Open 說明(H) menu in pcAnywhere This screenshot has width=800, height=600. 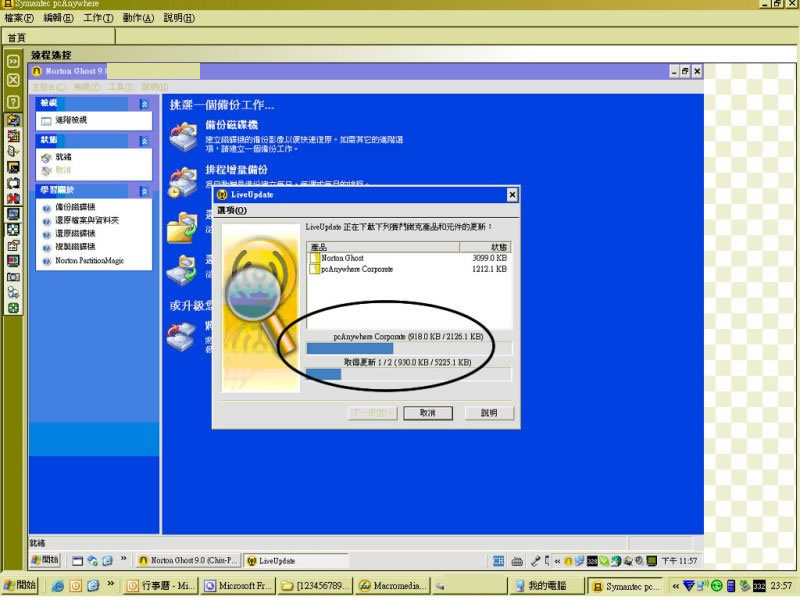point(179,18)
